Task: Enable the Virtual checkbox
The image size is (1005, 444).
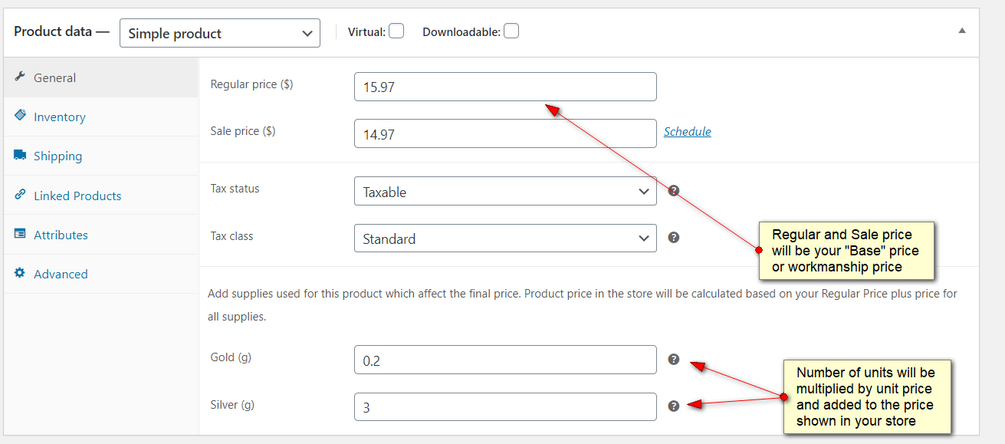Action: (396, 31)
